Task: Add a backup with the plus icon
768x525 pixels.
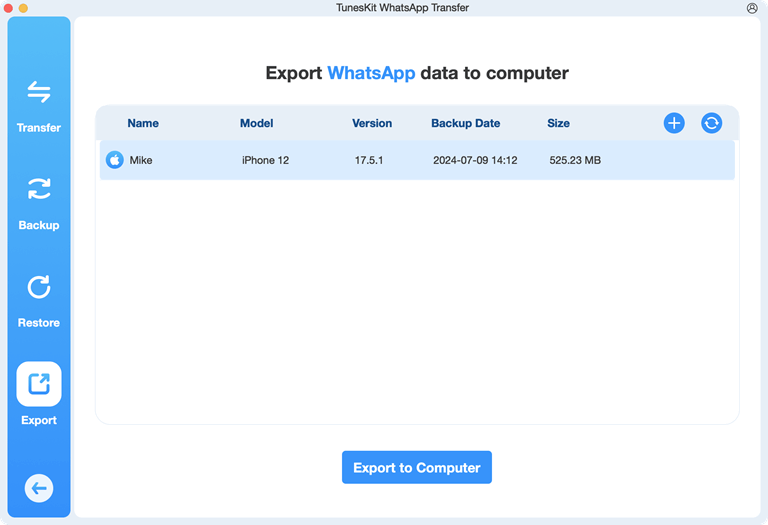Action: (674, 123)
